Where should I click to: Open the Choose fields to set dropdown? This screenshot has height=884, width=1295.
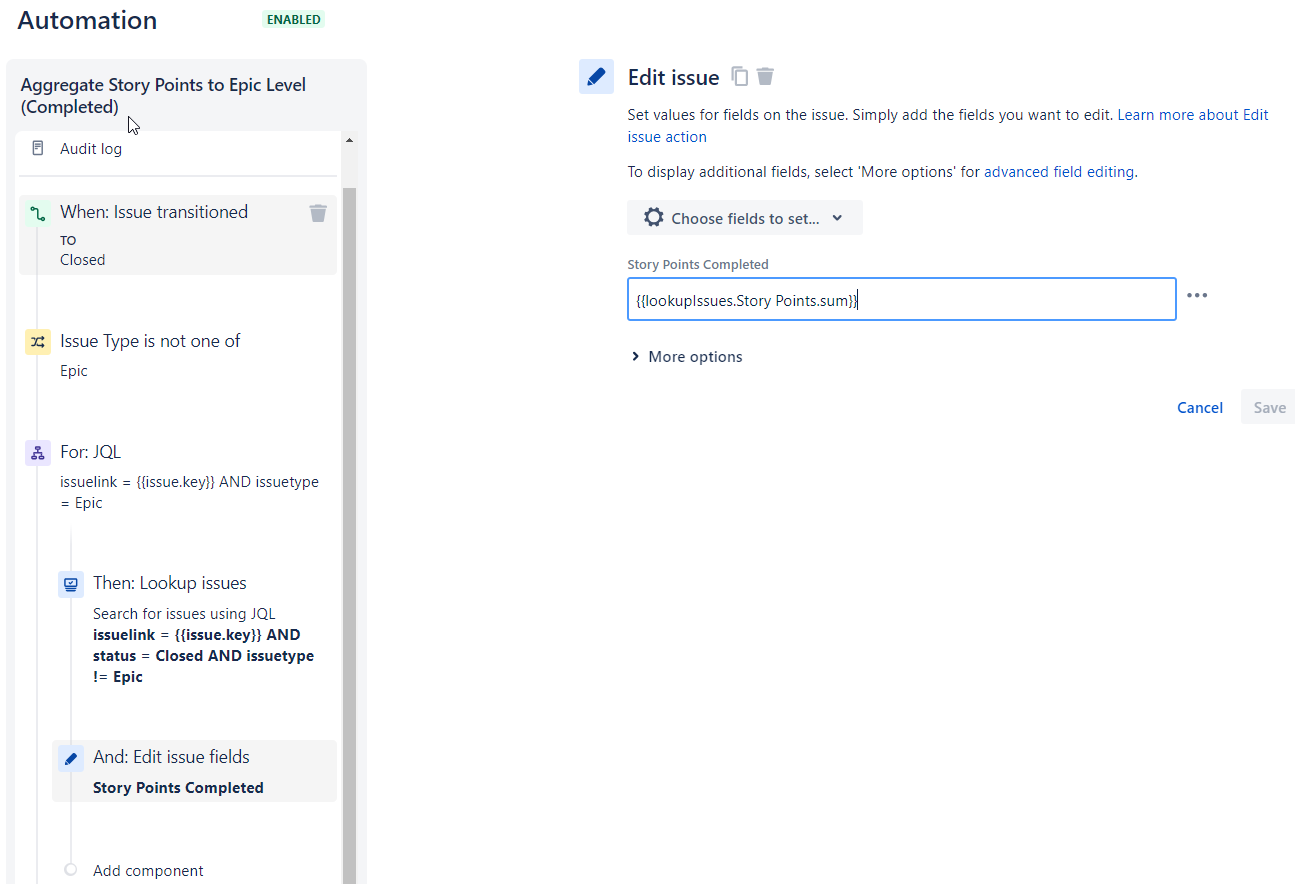tap(745, 218)
